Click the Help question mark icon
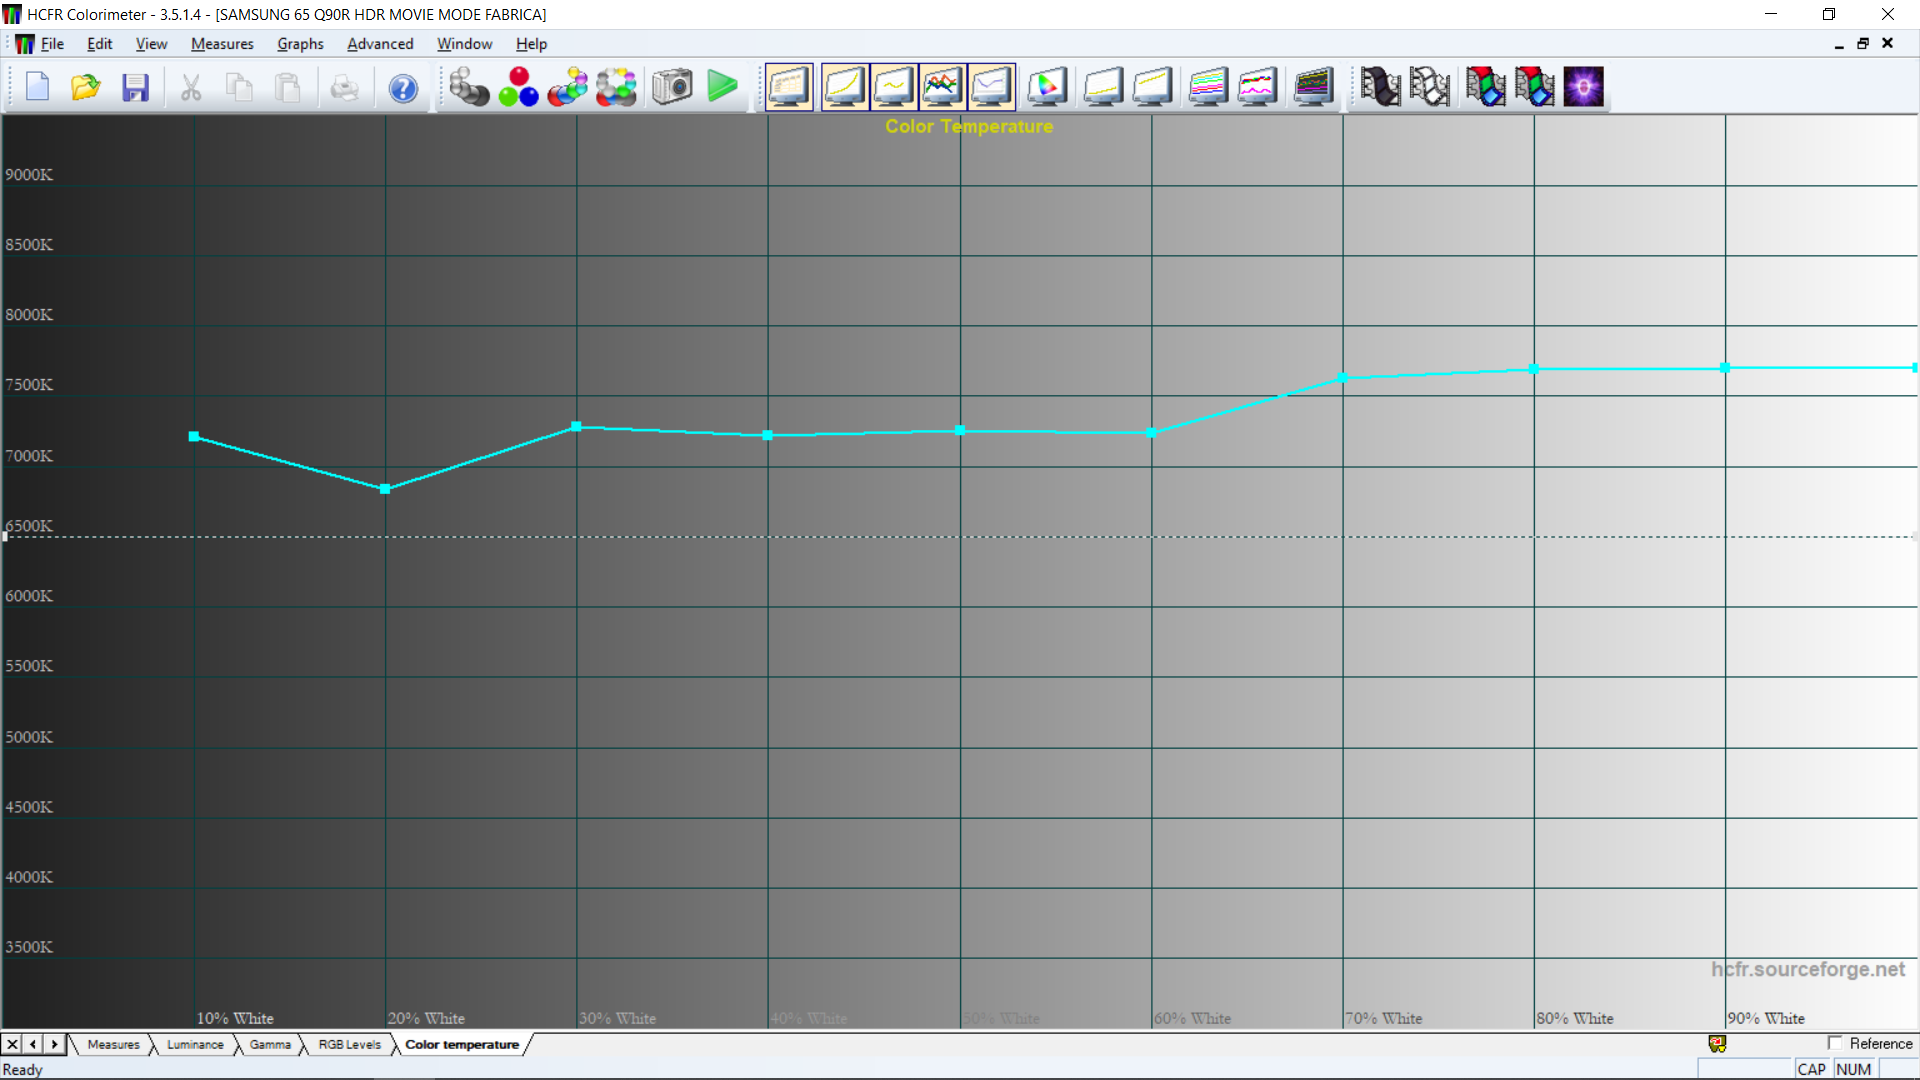 point(403,88)
